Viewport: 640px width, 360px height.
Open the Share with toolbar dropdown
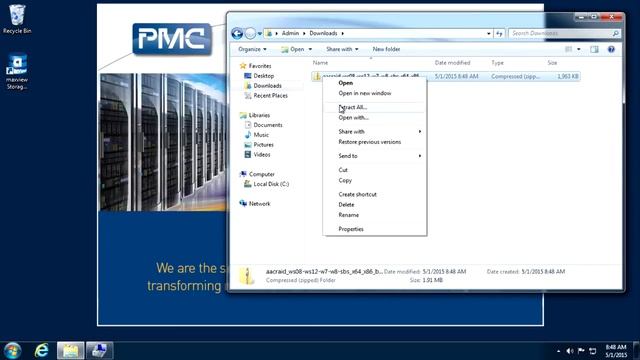click(x=342, y=49)
